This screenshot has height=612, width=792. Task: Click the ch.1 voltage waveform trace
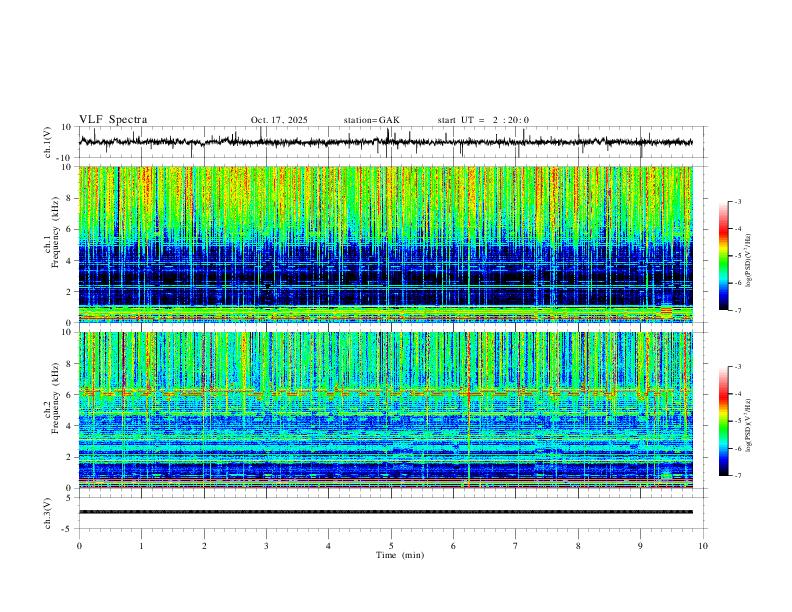(x=385, y=142)
